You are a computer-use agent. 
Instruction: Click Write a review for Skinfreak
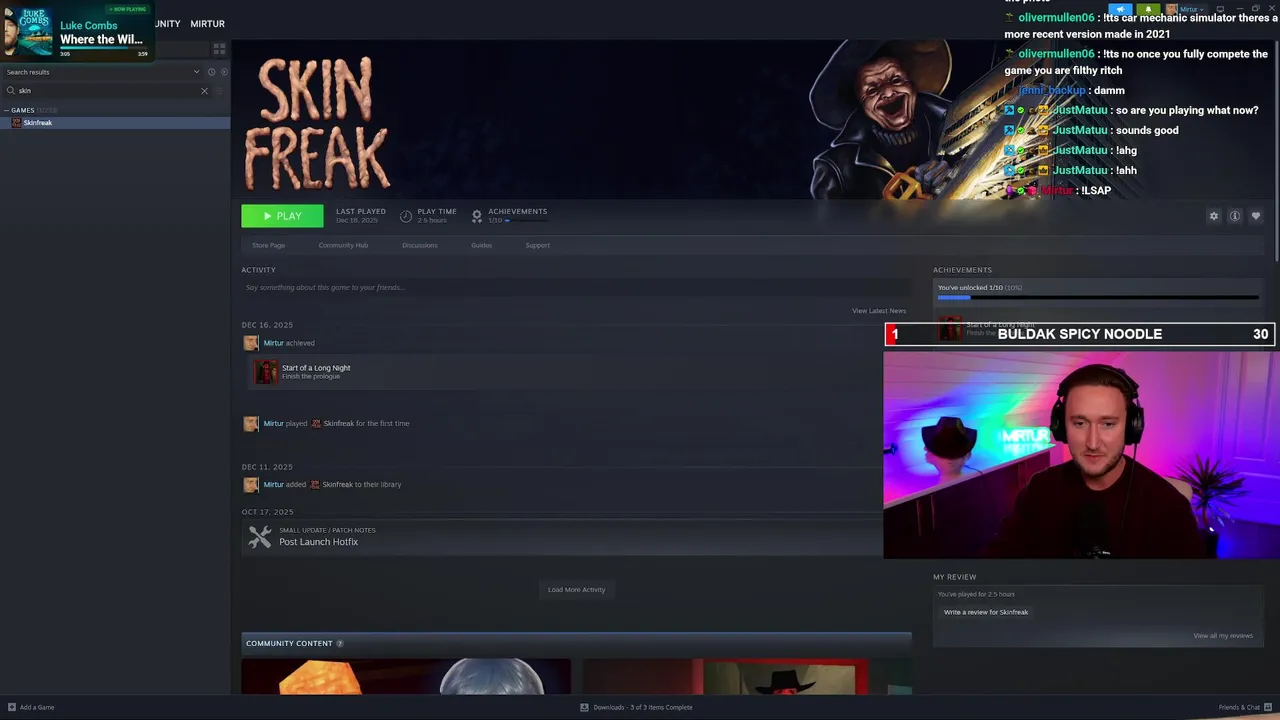[986, 612]
